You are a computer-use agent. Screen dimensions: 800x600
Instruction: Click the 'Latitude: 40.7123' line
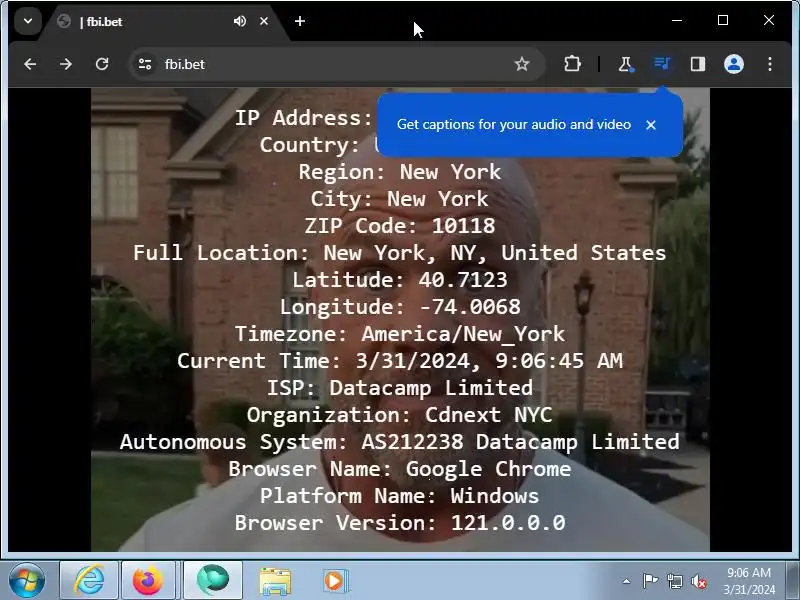400,280
